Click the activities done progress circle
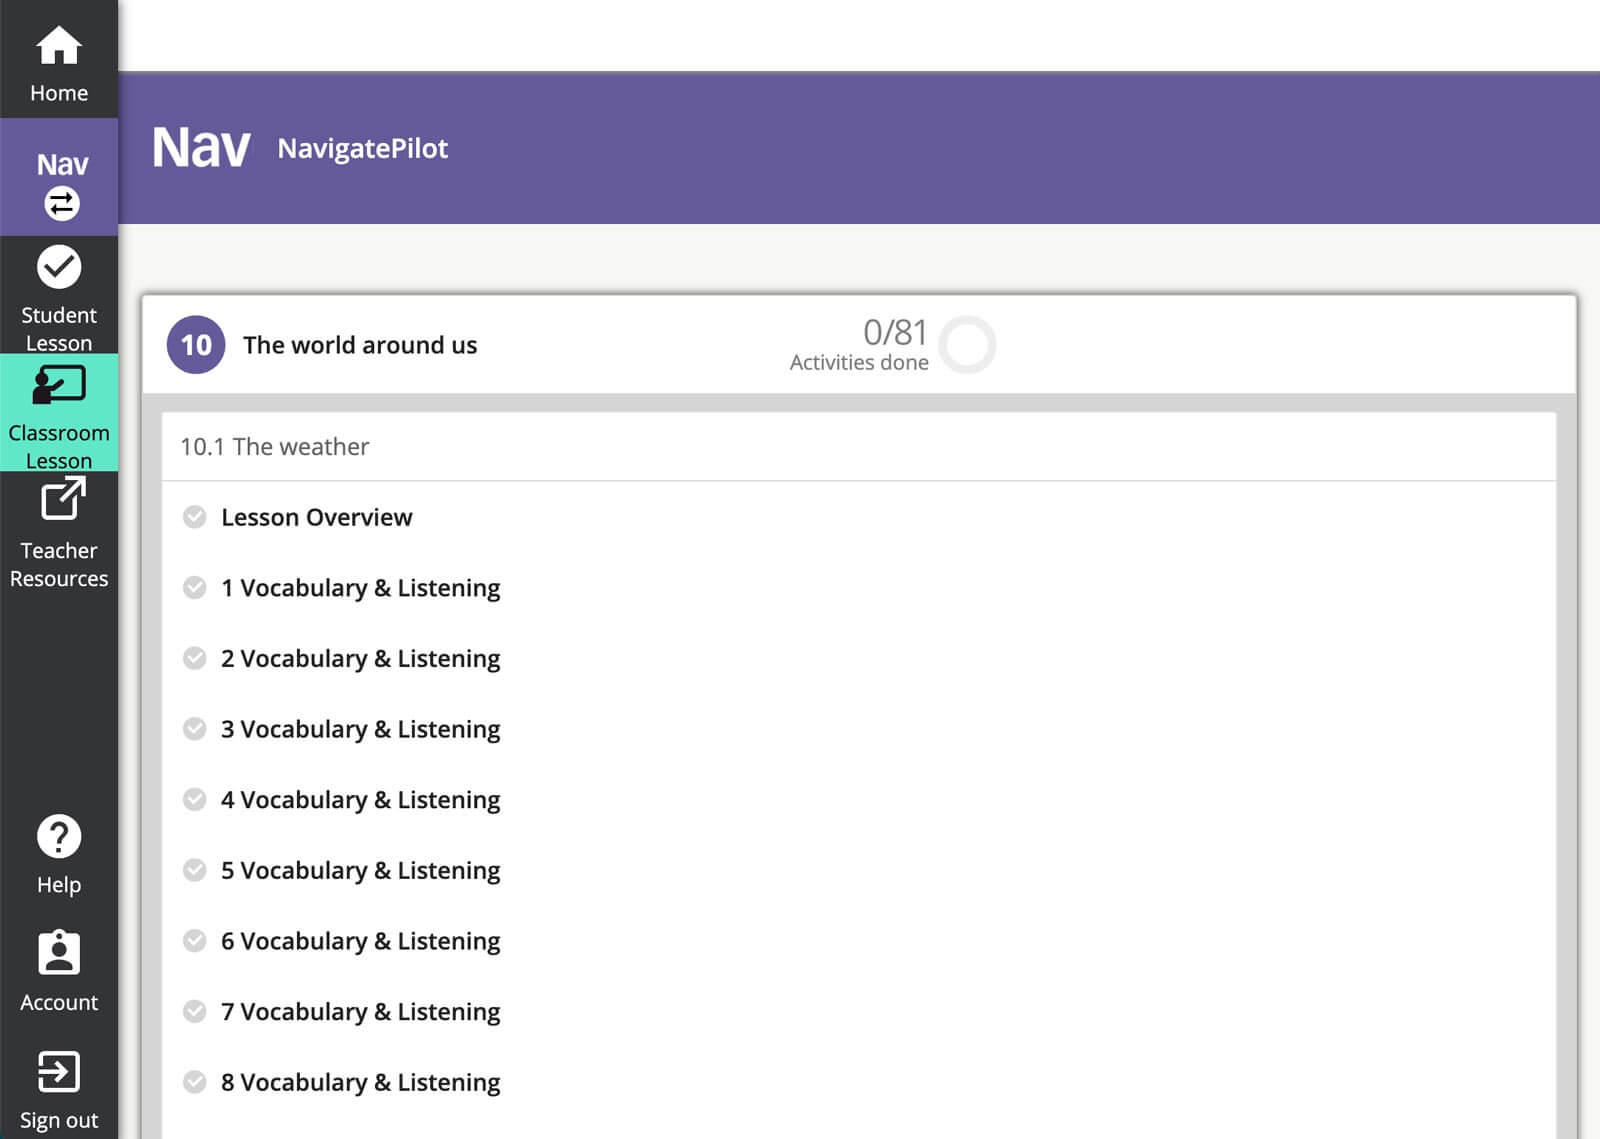1600x1139 pixels. pos(967,345)
